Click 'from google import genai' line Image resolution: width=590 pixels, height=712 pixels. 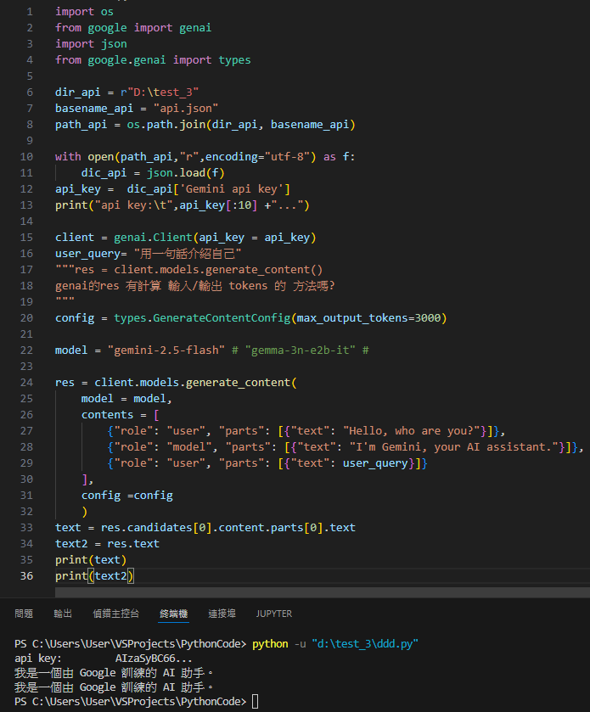pyautogui.click(x=133, y=28)
